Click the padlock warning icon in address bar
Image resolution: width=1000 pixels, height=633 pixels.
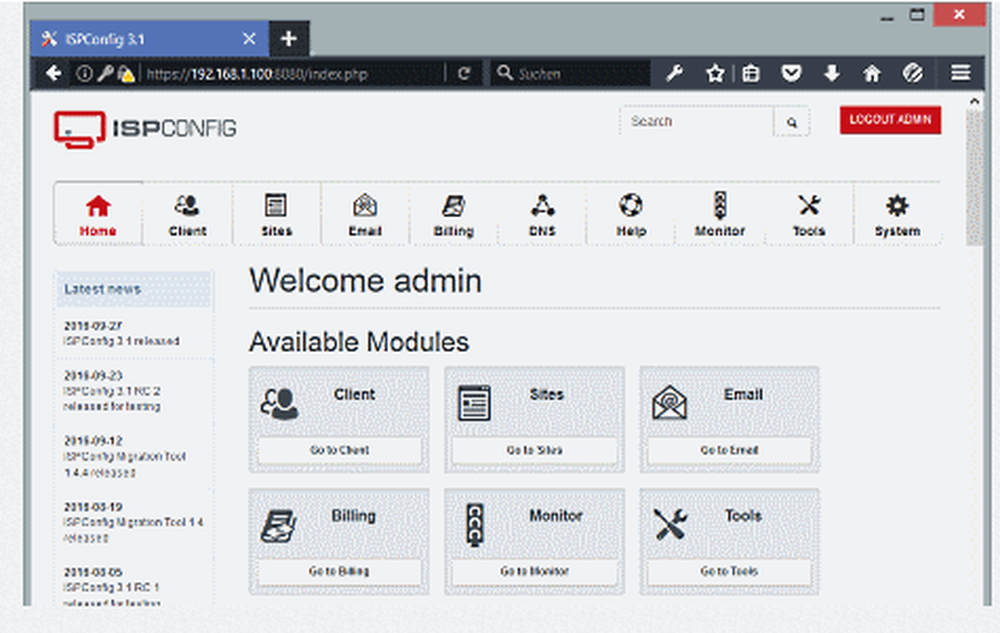(126, 74)
